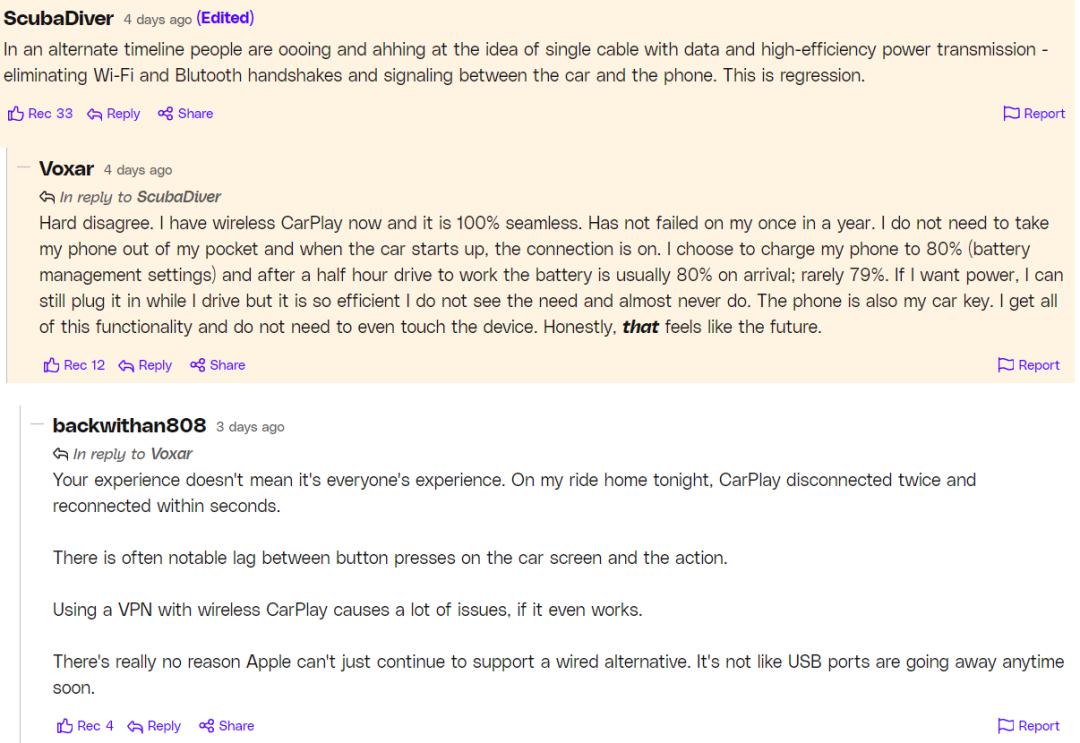
Task: Open the backwithan808 username profile
Action: [x=129, y=426]
